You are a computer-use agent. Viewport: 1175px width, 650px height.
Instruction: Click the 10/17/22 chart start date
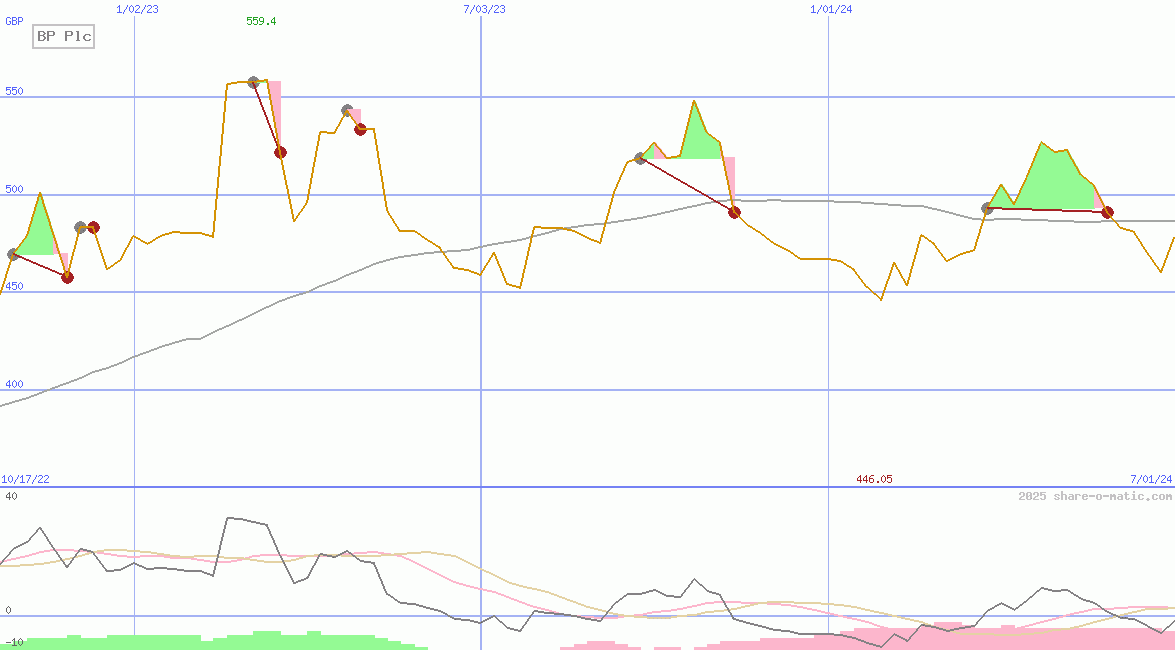pos(25,479)
